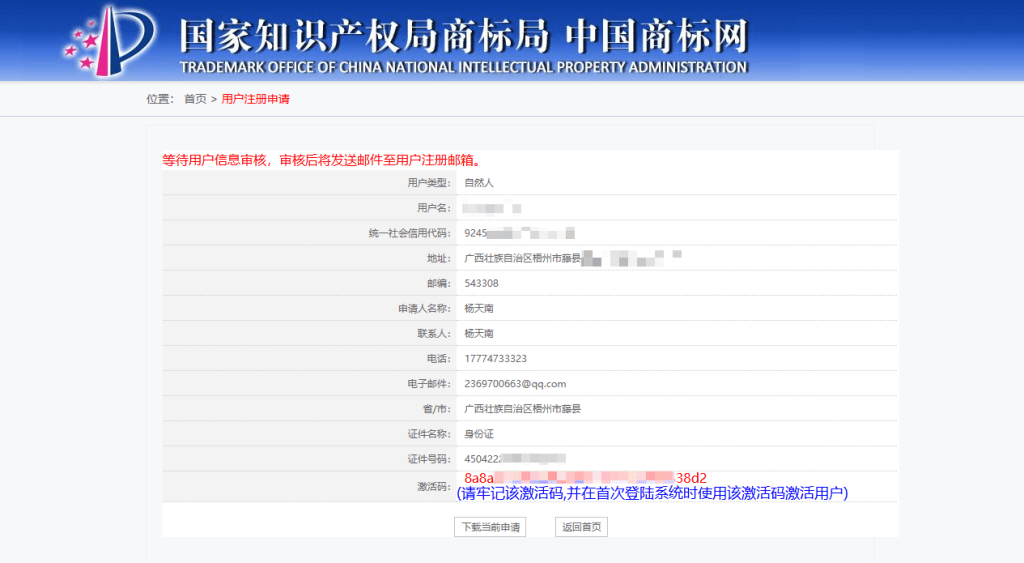Click the site title 国家知识产权局商标局 中国商标网
Screen dimensions: 1024x563
[463, 36]
